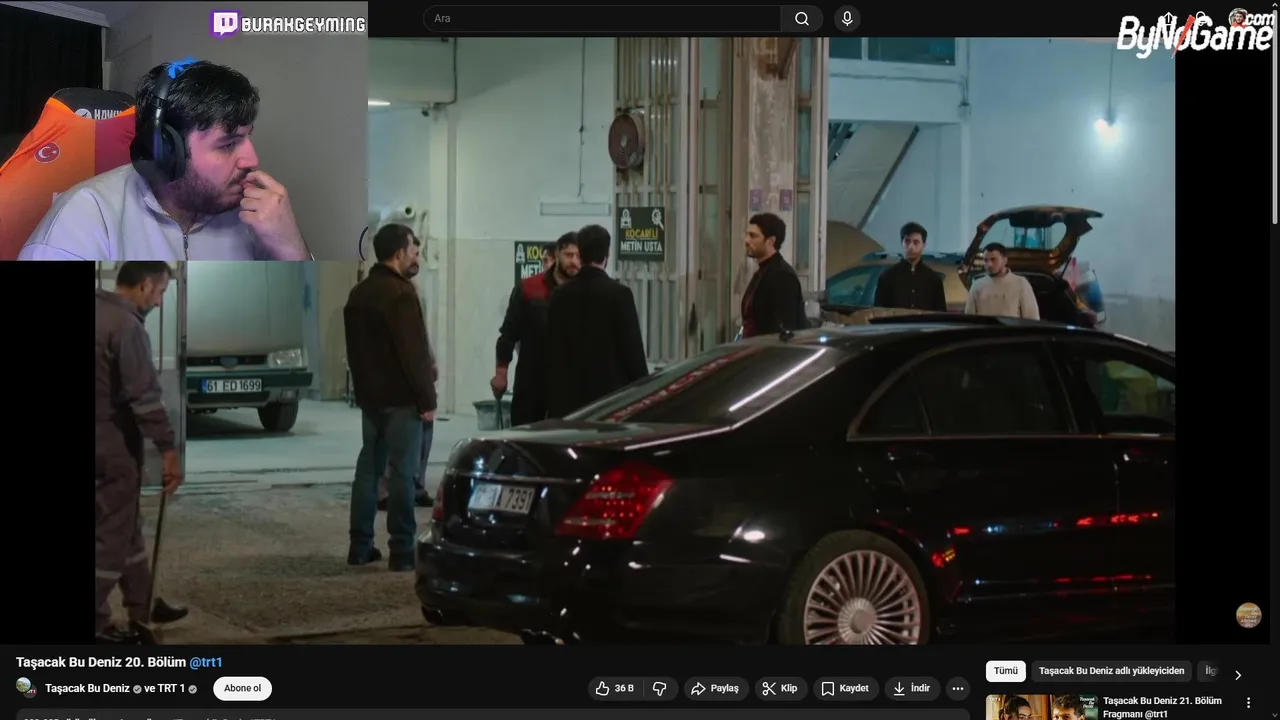Click the 'Taşacak Bu Deniz 20. Bölüm' video title

pyautogui.click(x=101, y=662)
